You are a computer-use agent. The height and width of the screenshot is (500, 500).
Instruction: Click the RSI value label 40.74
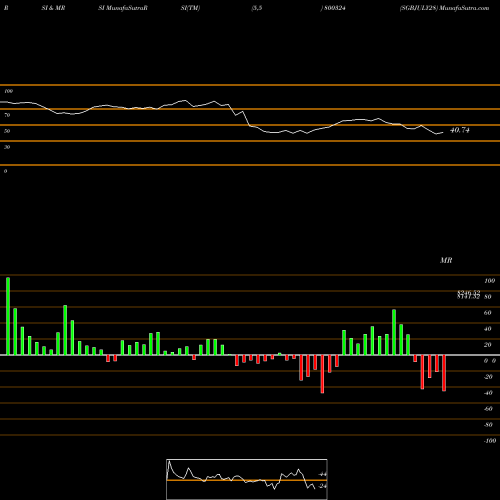(460, 130)
